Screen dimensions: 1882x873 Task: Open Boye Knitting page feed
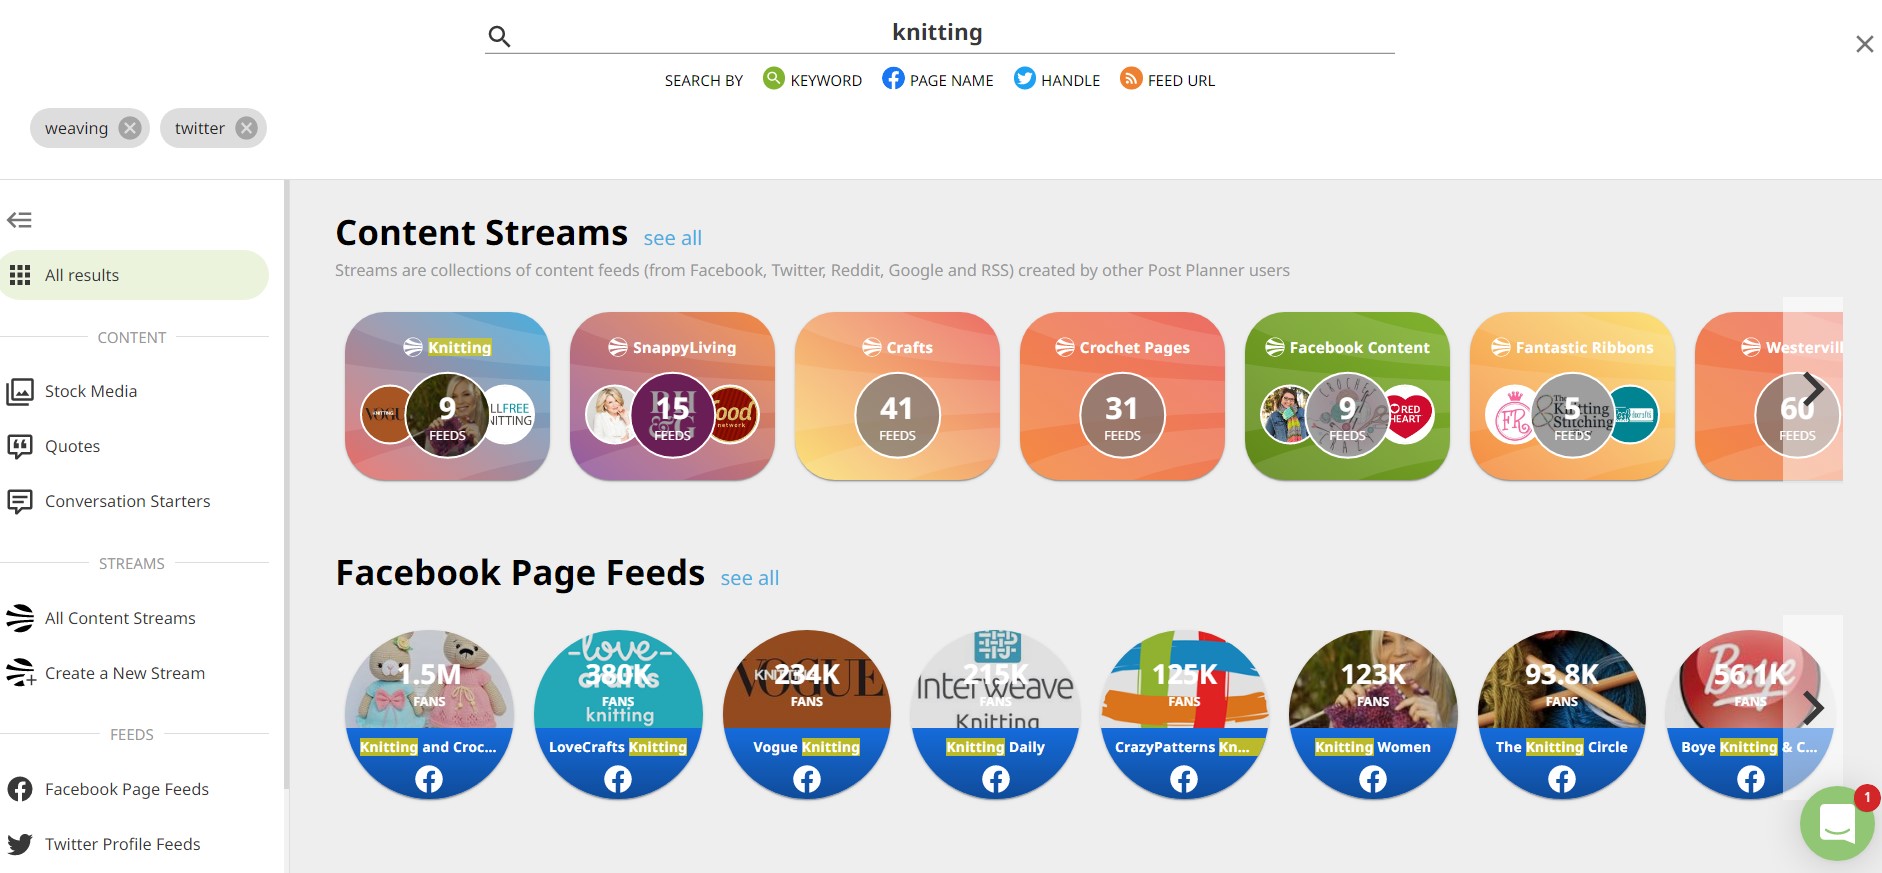click(1750, 714)
